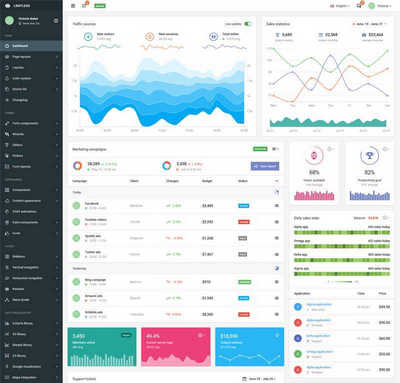Click the green status badge of the Bing campaign
This screenshot has width=400, height=383.
pyautogui.click(x=244, y=282)
